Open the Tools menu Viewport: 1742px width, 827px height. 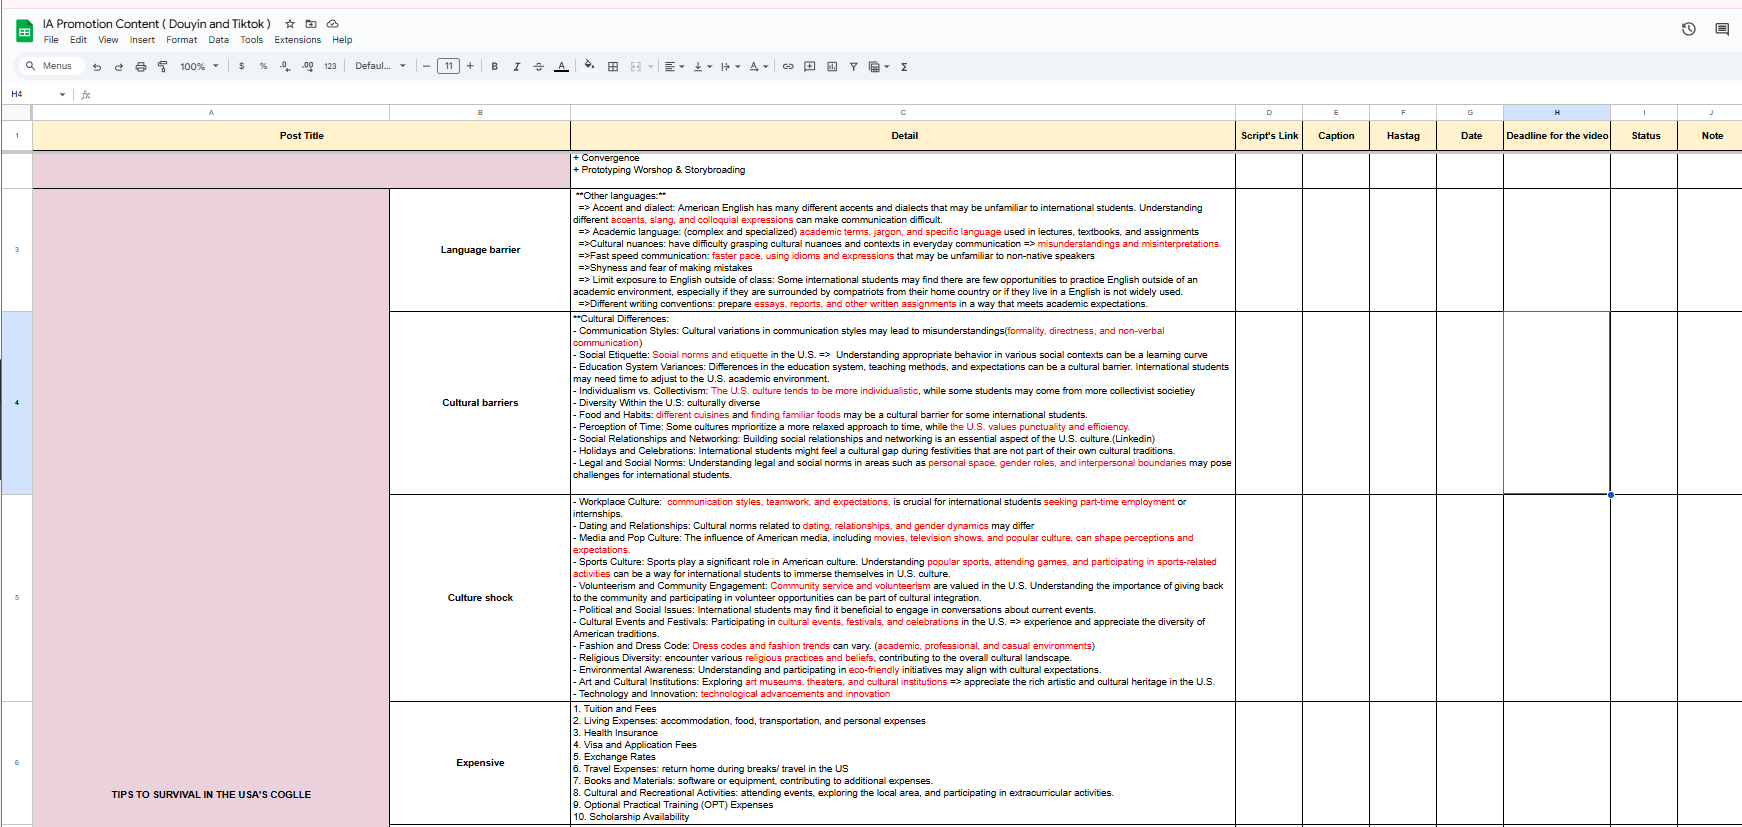tap(251, 40)
